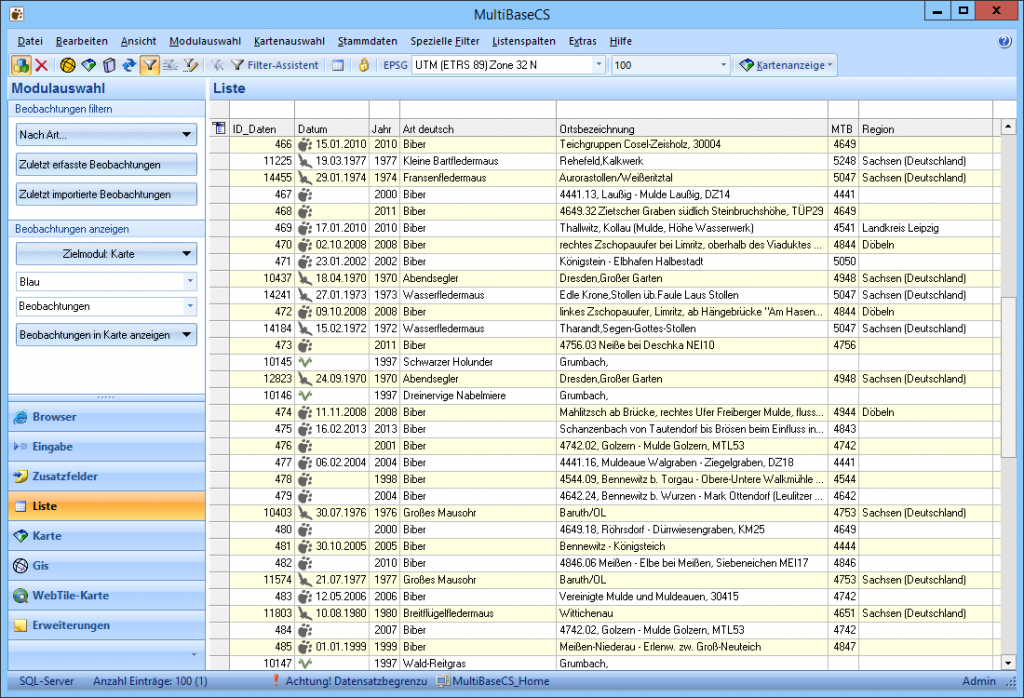Screen dimensions: 1024x698
Task: Click the blue book toolbar icon
Action: (109, 65)
